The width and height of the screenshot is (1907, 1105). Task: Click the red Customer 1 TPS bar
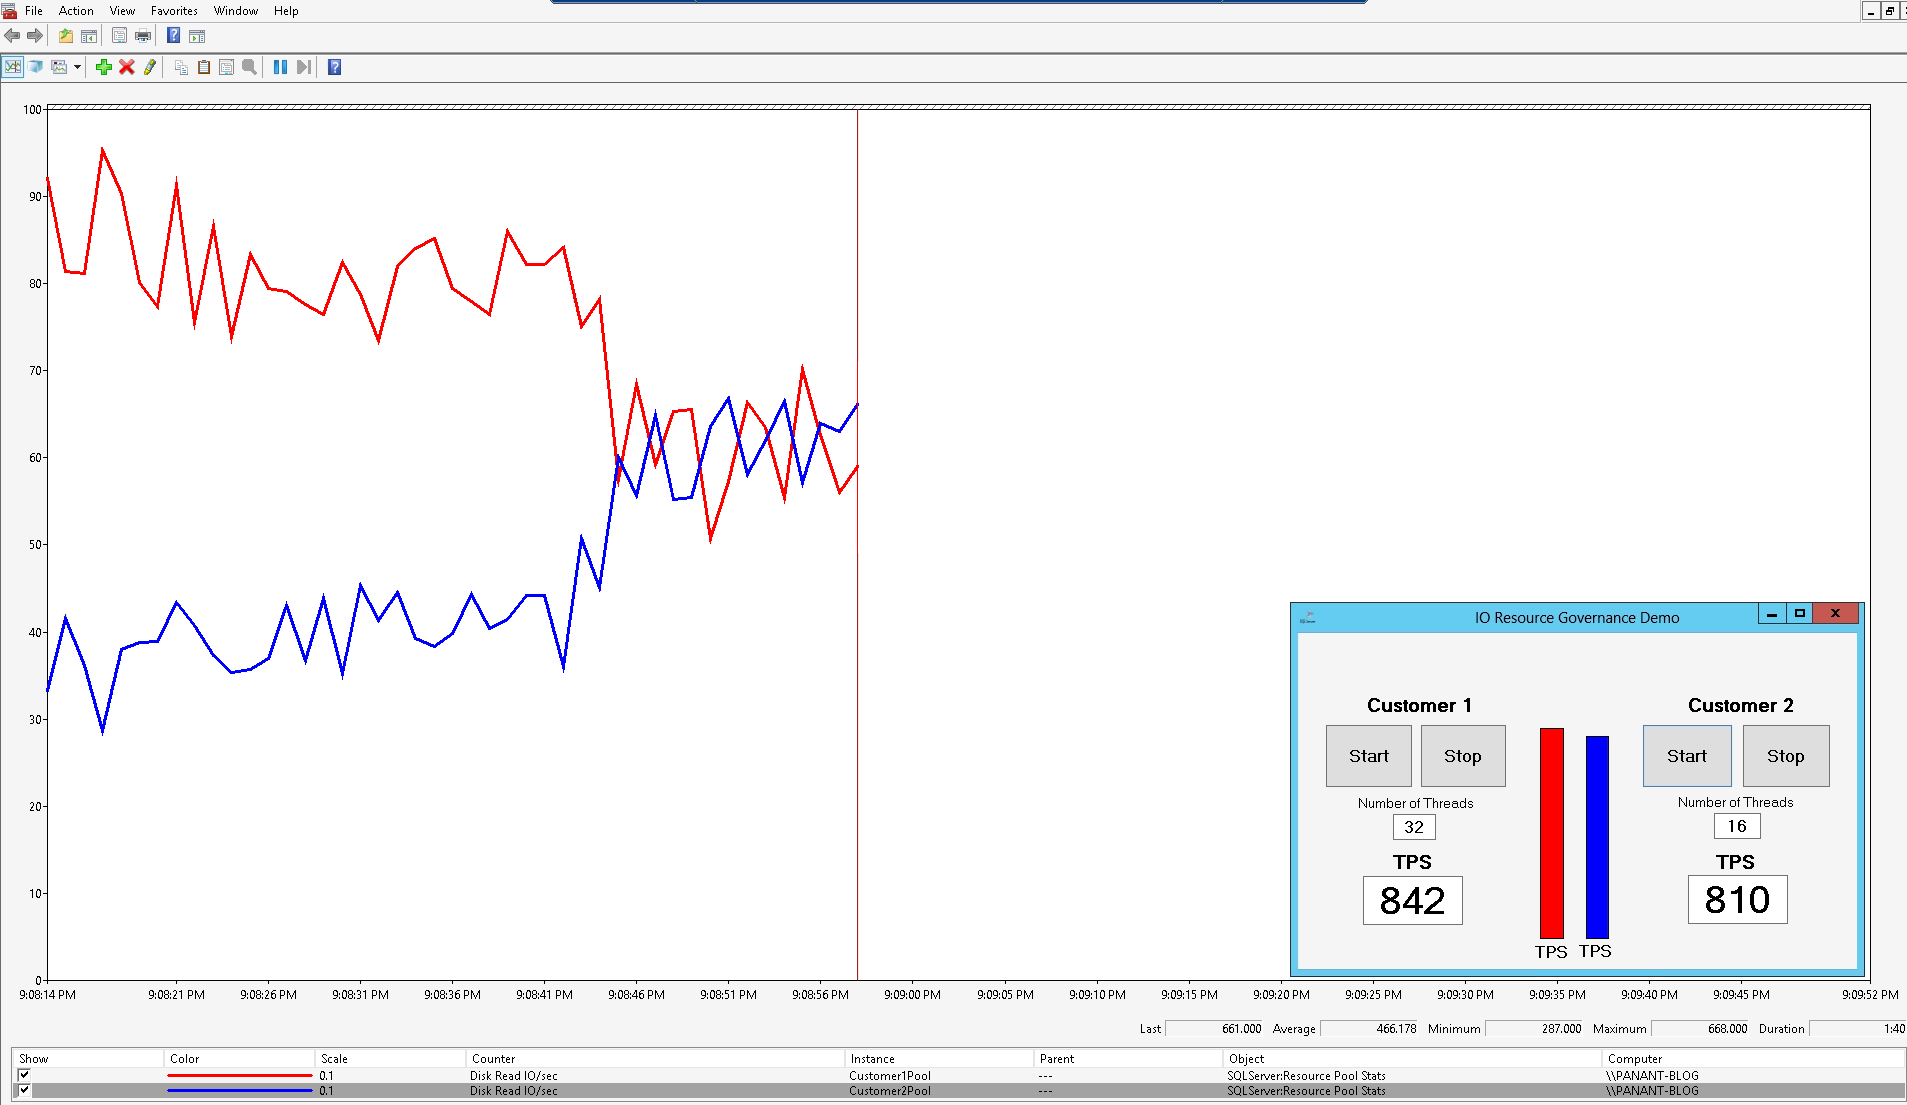(x=1551, y=832)
